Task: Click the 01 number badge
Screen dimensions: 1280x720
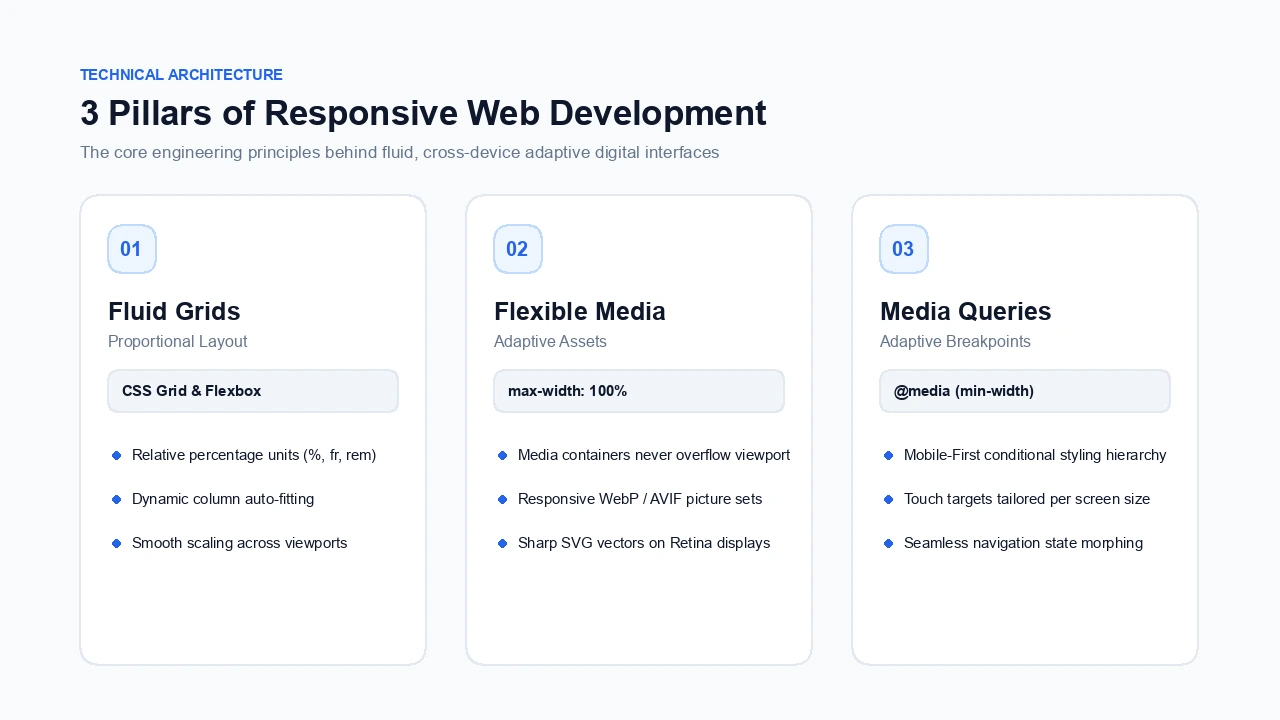Action: click(x=132, y=249)
